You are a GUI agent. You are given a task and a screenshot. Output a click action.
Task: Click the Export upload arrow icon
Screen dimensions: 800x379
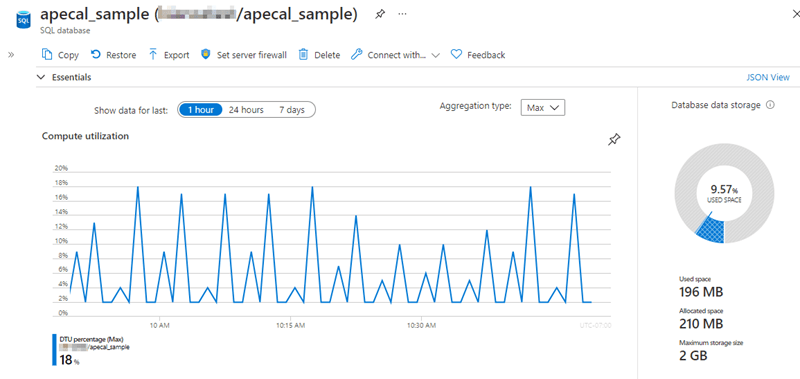coord(153,55)
